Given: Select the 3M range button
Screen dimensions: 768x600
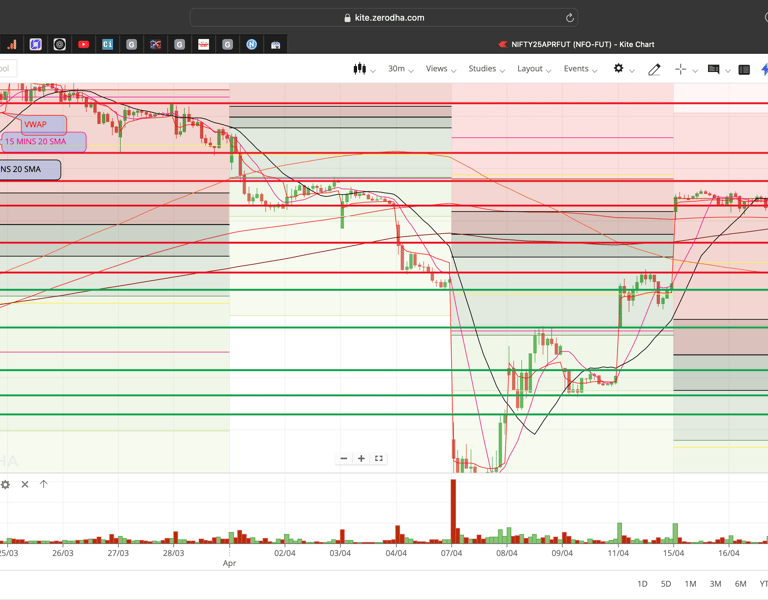Looking at the screenshot, I should tap(715, 584).
